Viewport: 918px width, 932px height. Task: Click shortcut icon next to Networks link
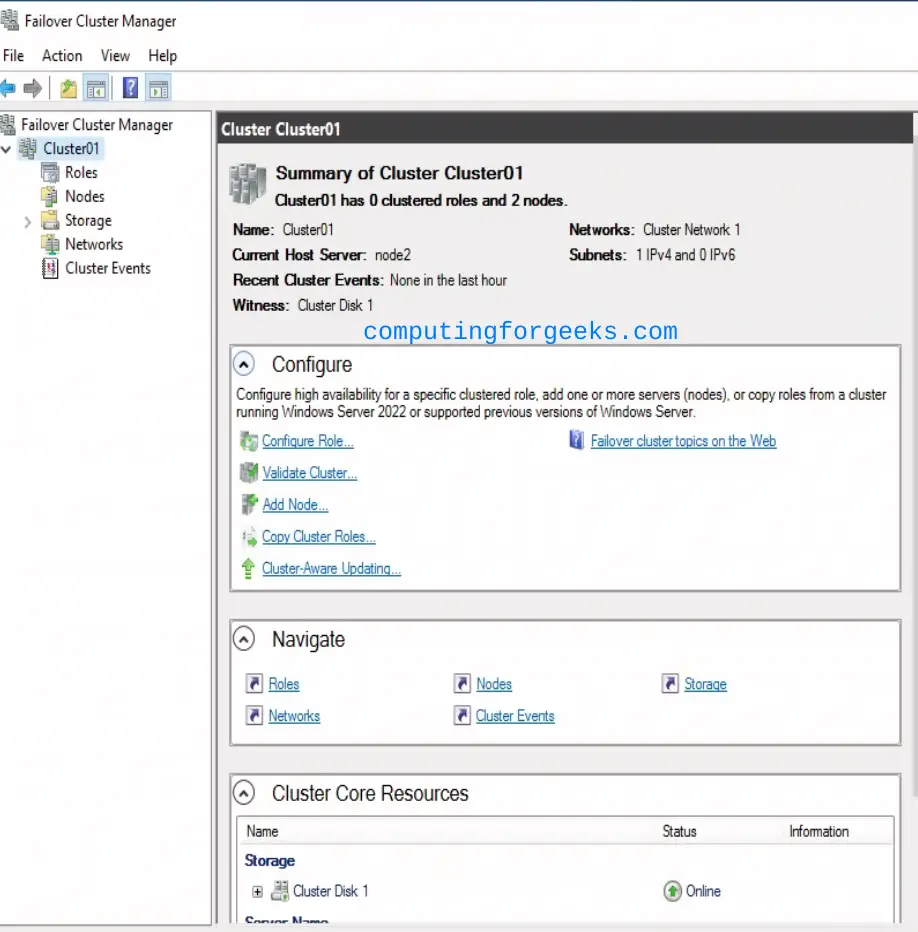tap(254, 715)
